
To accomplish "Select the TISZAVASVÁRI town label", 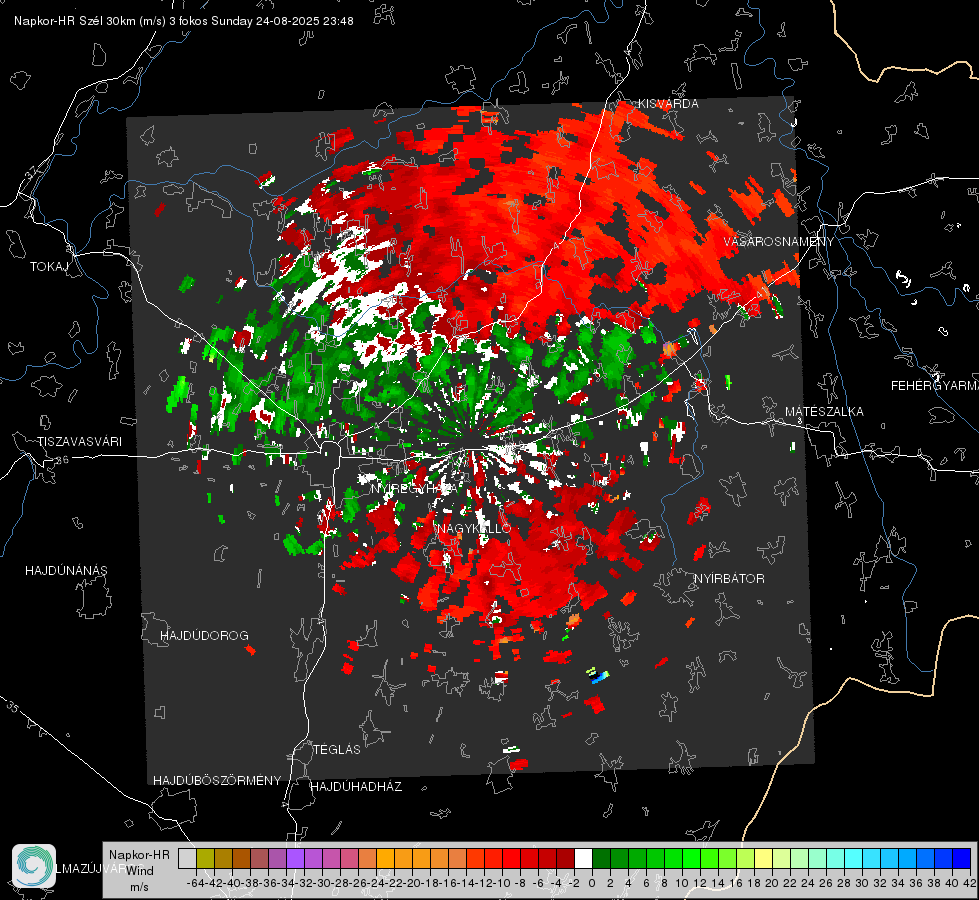I will (x=79, y=442).
